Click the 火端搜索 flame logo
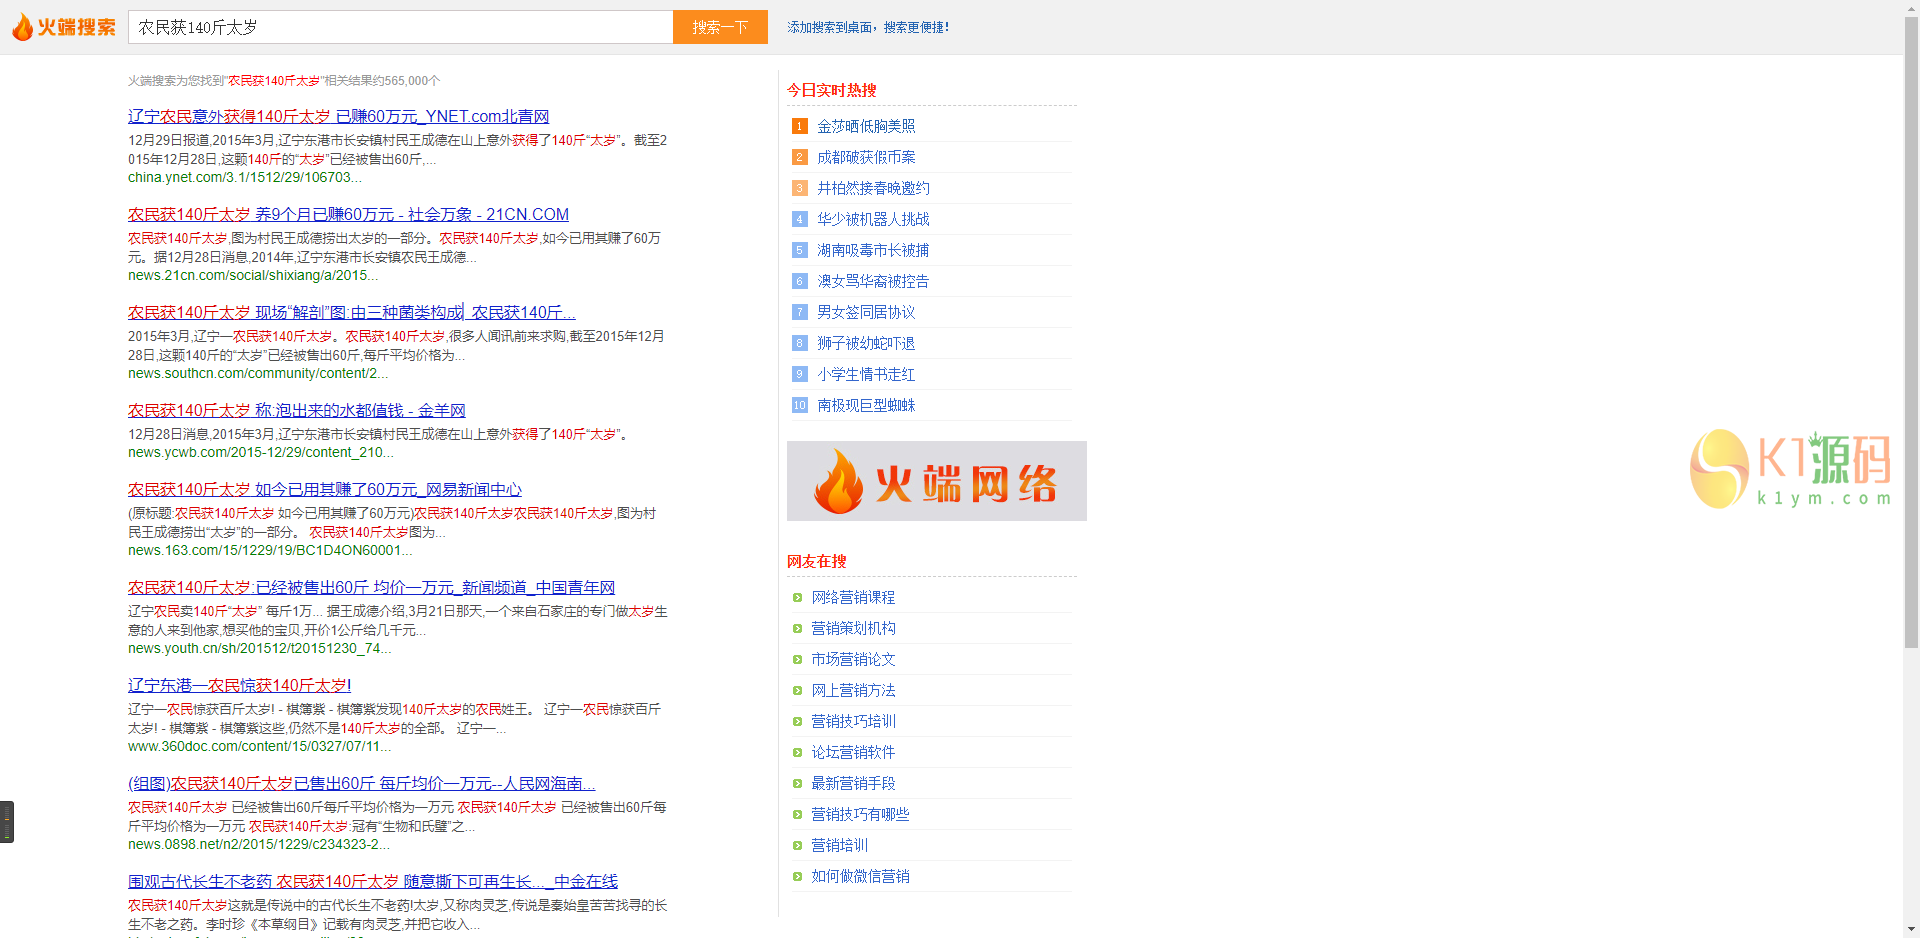This screenshot has height=938, width=1920. point(64,27)
